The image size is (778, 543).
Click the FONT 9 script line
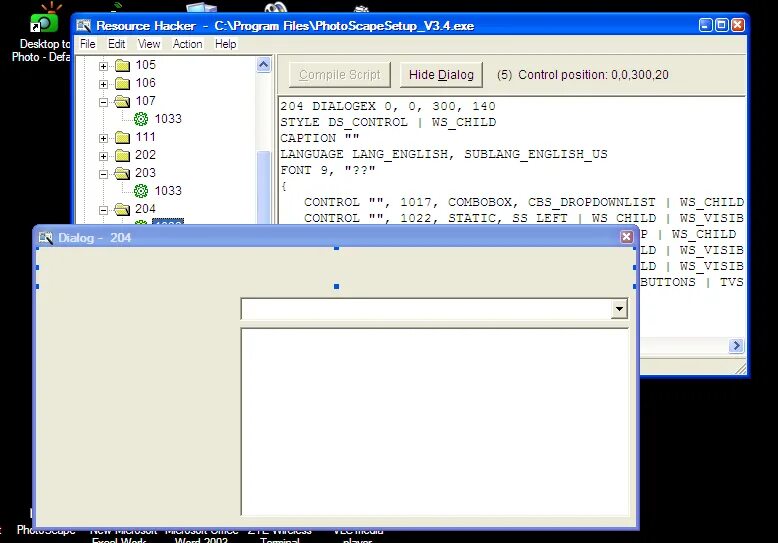coord(327,170)
